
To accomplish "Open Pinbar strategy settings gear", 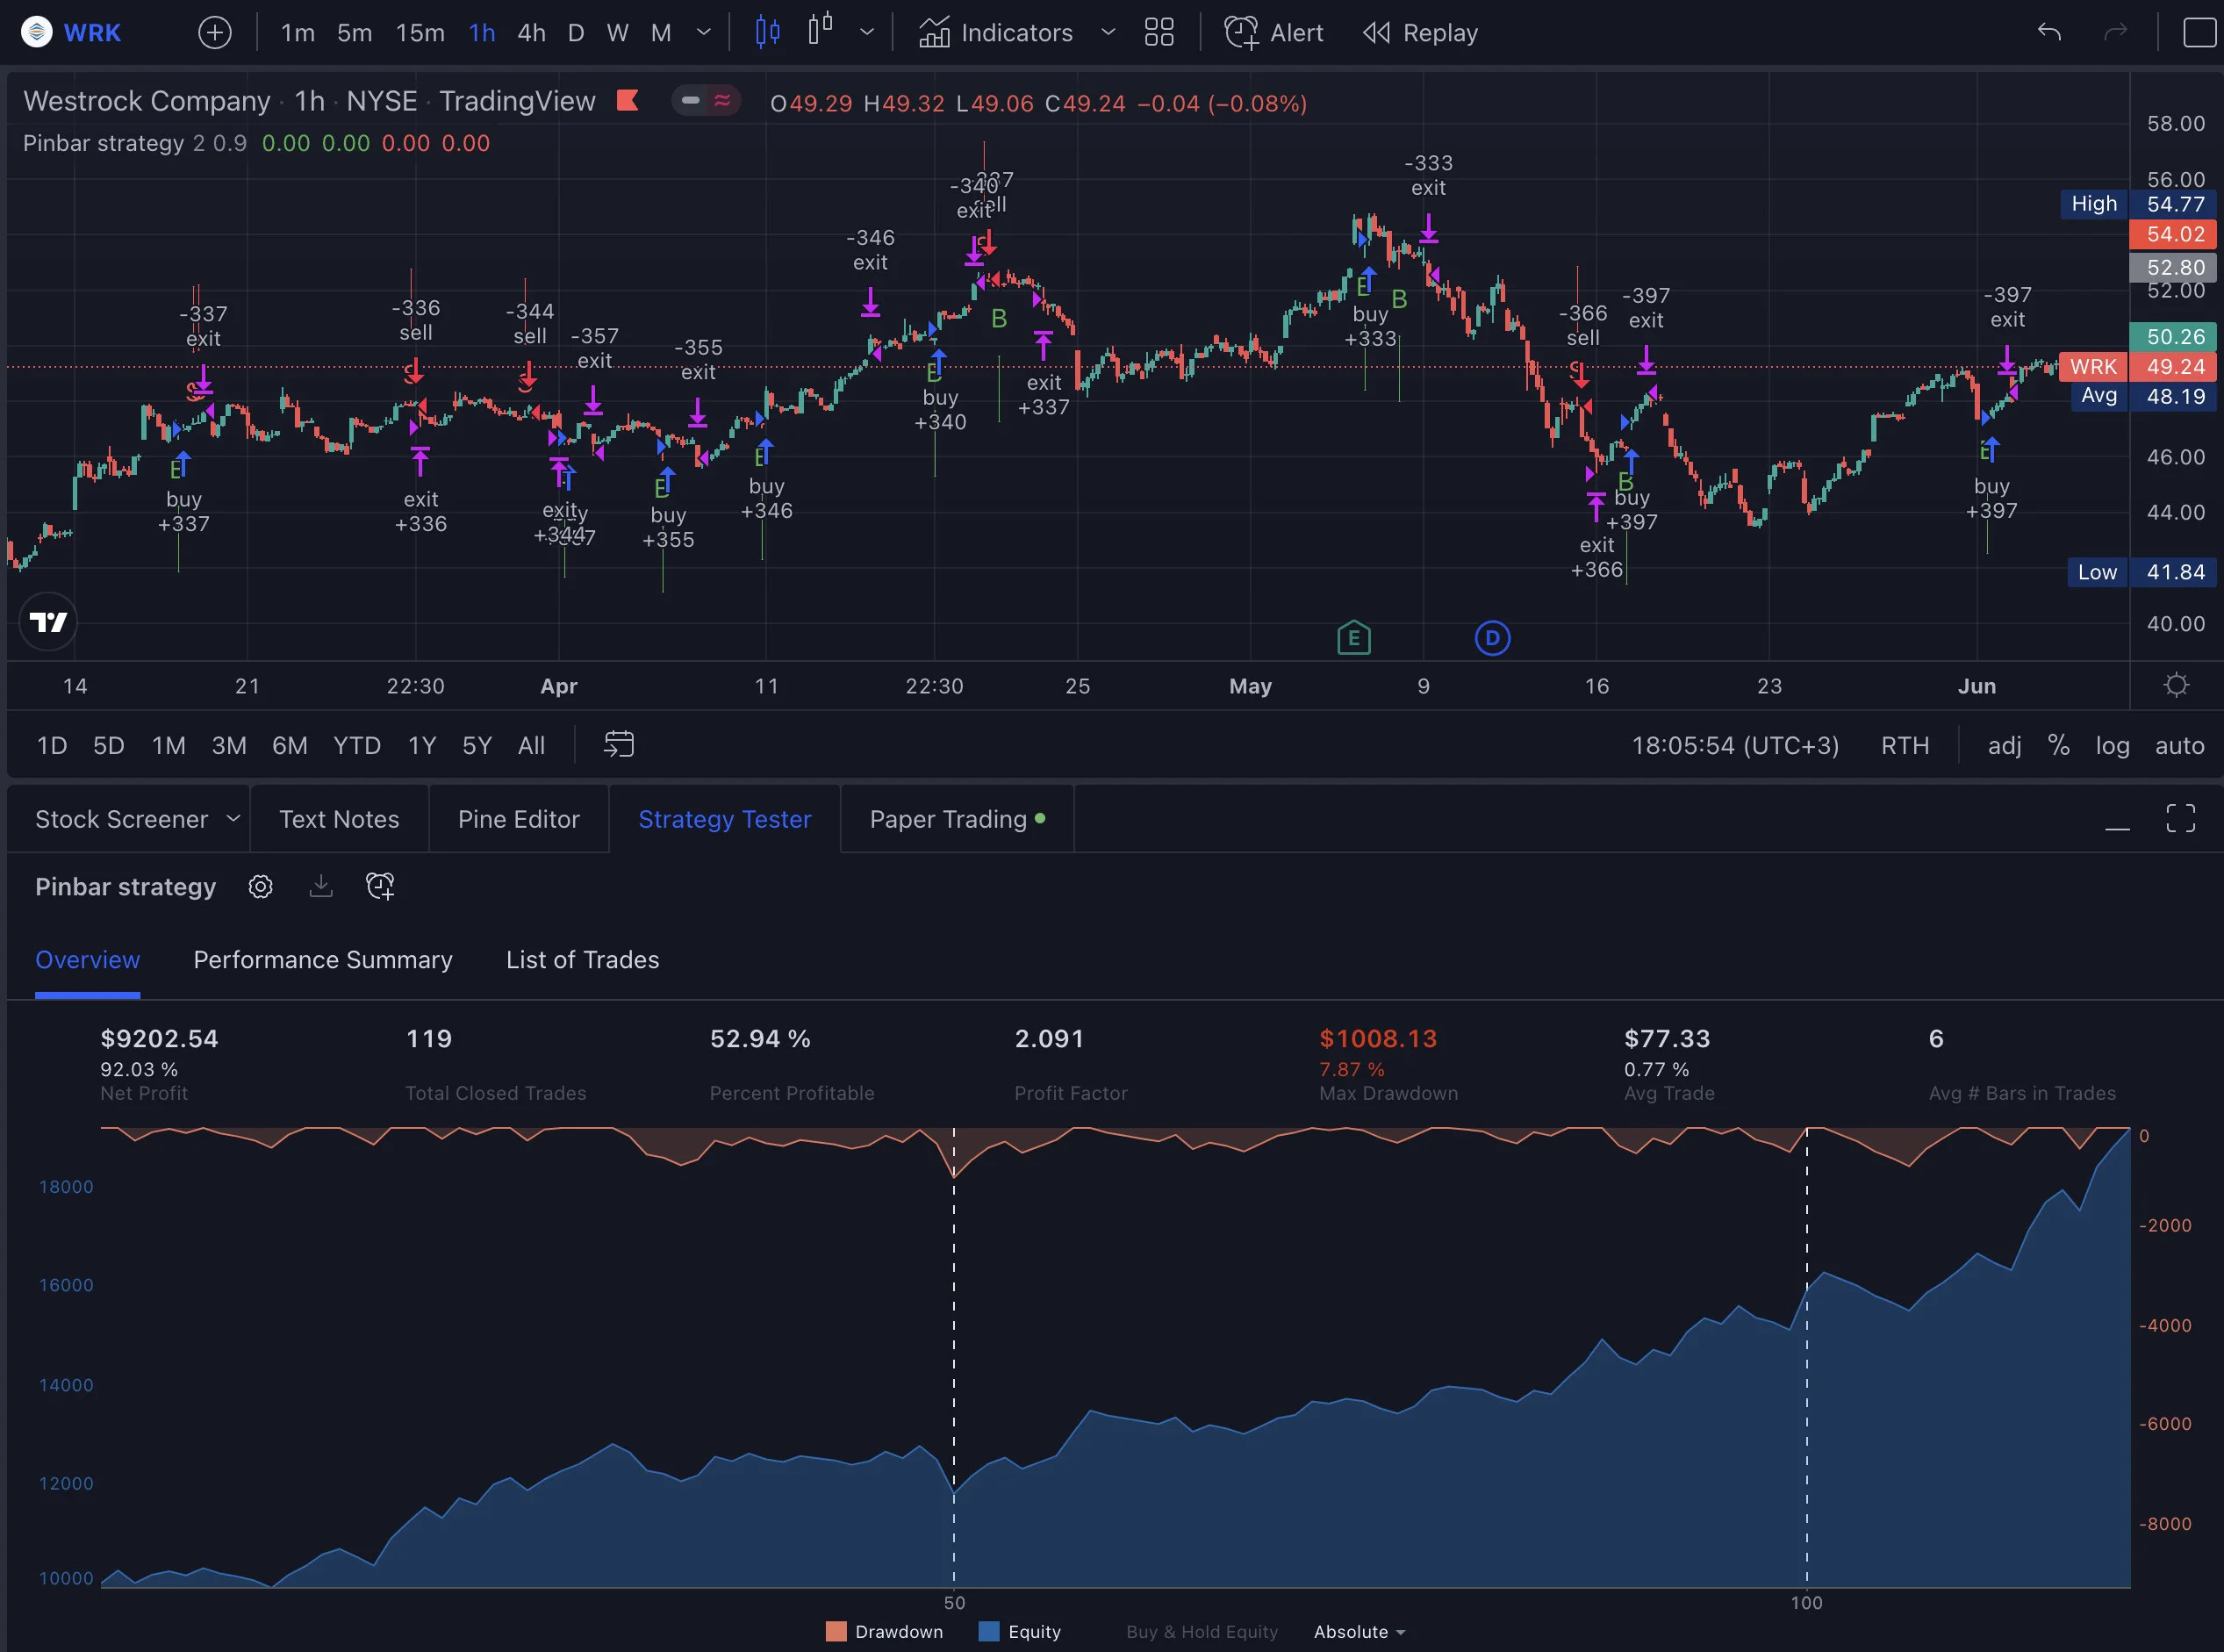I will [x=261, y=887].
